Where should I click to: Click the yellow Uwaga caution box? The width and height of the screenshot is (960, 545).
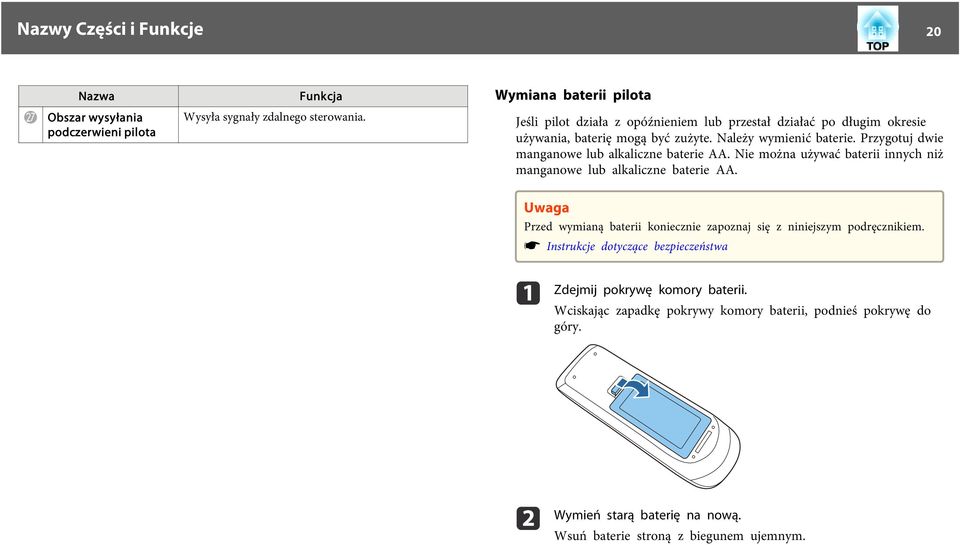(729, 227)
